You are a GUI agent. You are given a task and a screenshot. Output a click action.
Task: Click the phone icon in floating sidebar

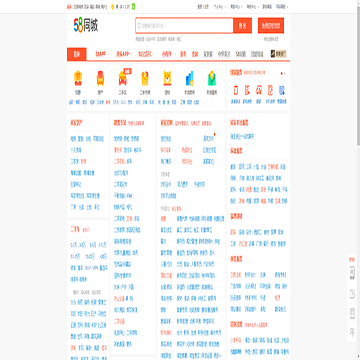coord(352,272)
